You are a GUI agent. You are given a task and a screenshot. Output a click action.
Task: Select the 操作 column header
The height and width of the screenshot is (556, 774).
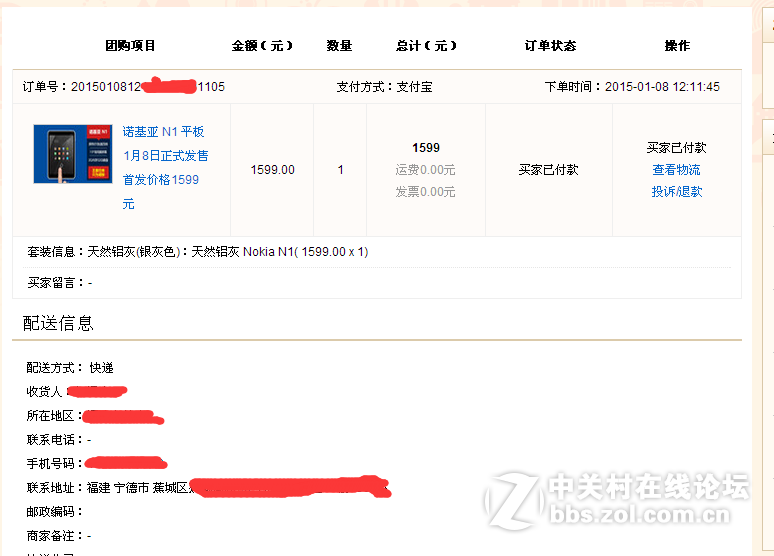[x=677, y=46]
